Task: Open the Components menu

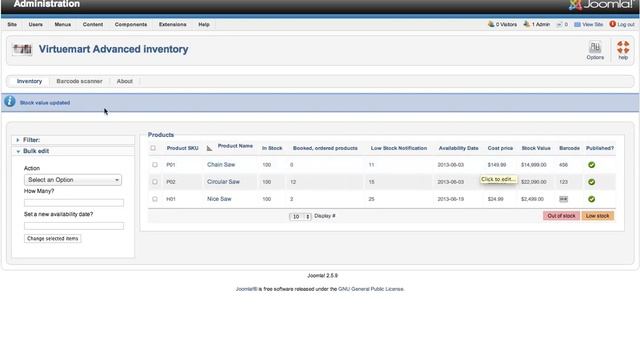Action: click(131, 24)
